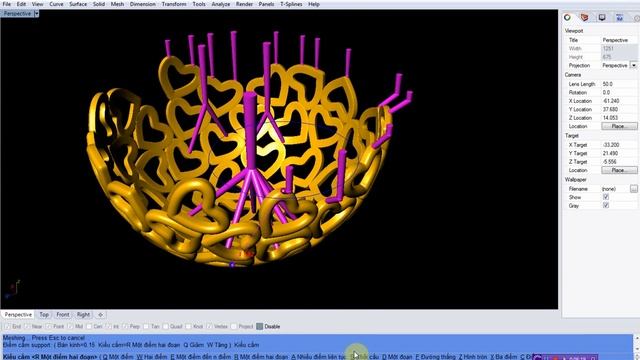Enable the Tan object snap
This screenshot has width=640, height=360.
[146, 327]
